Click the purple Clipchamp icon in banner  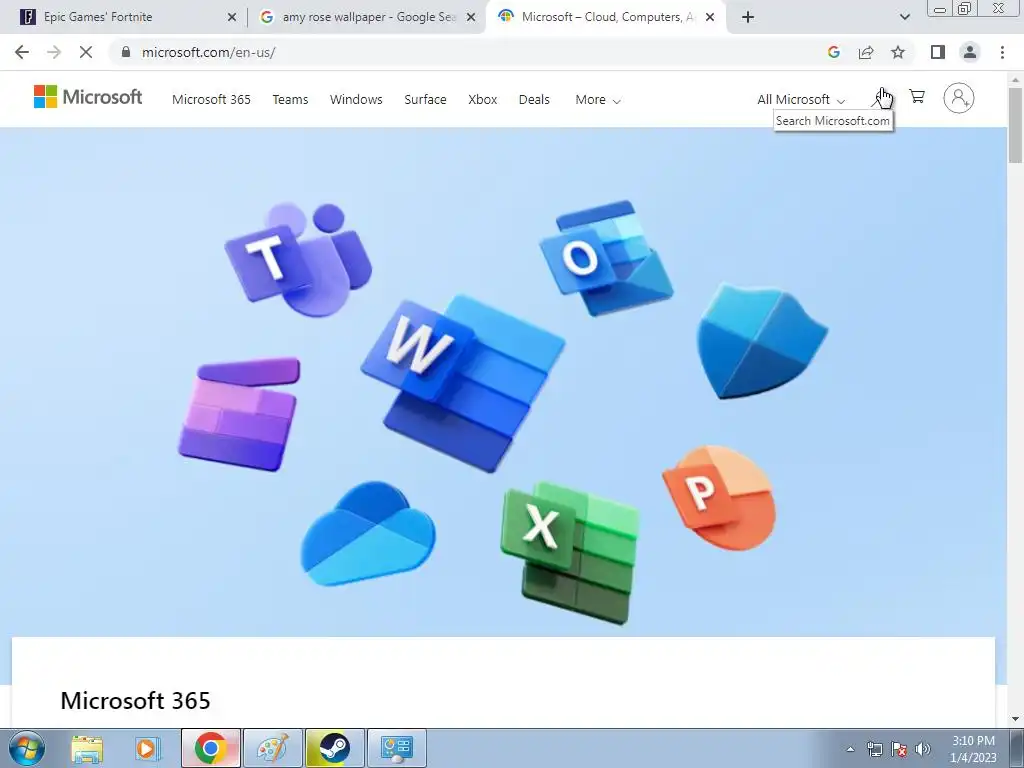(239, 414)
